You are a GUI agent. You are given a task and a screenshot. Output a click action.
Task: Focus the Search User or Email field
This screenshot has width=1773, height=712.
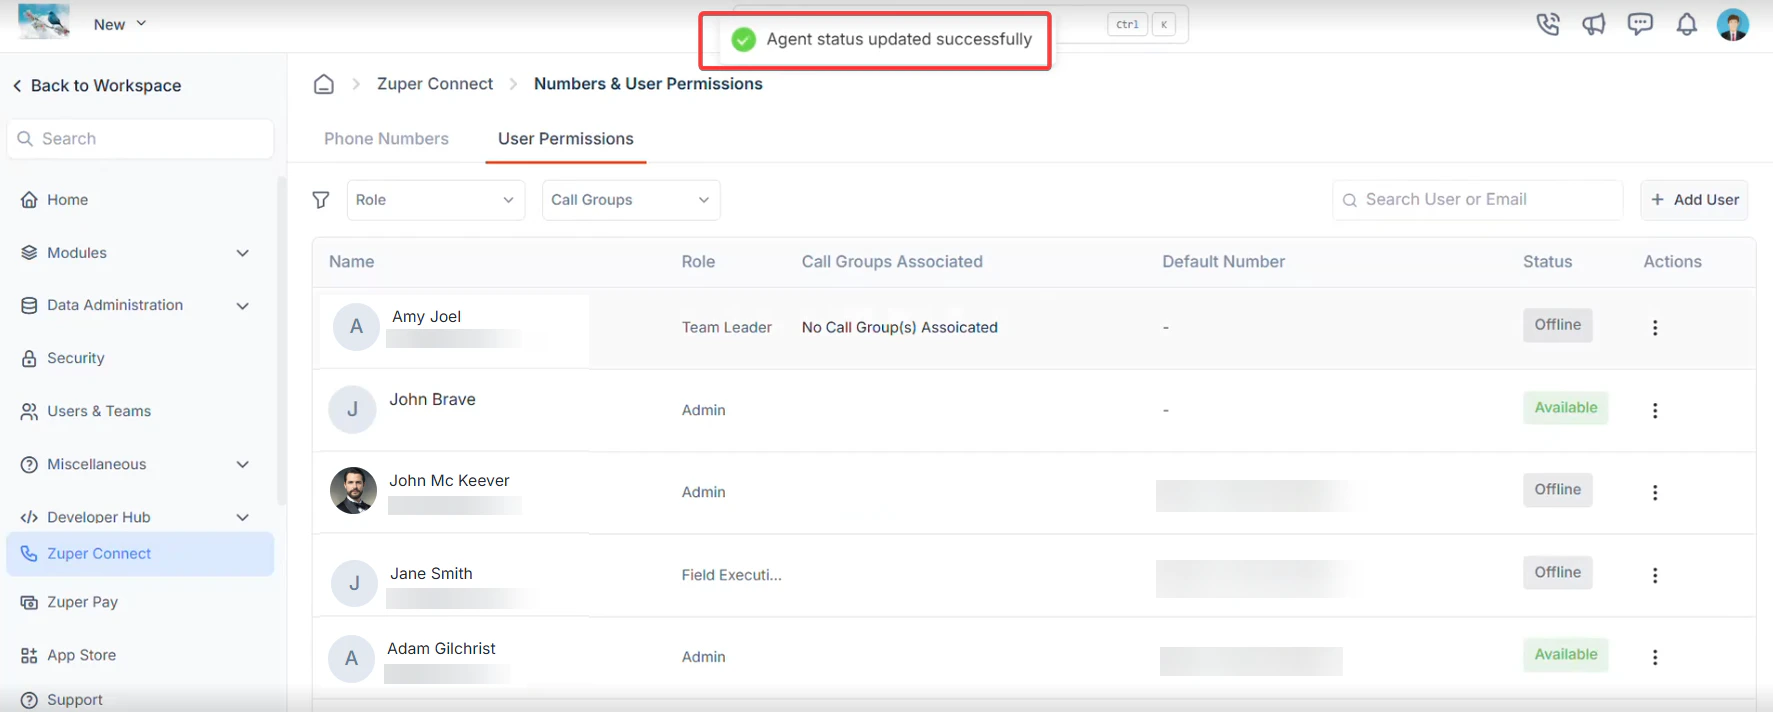[x=1478, y=200]
